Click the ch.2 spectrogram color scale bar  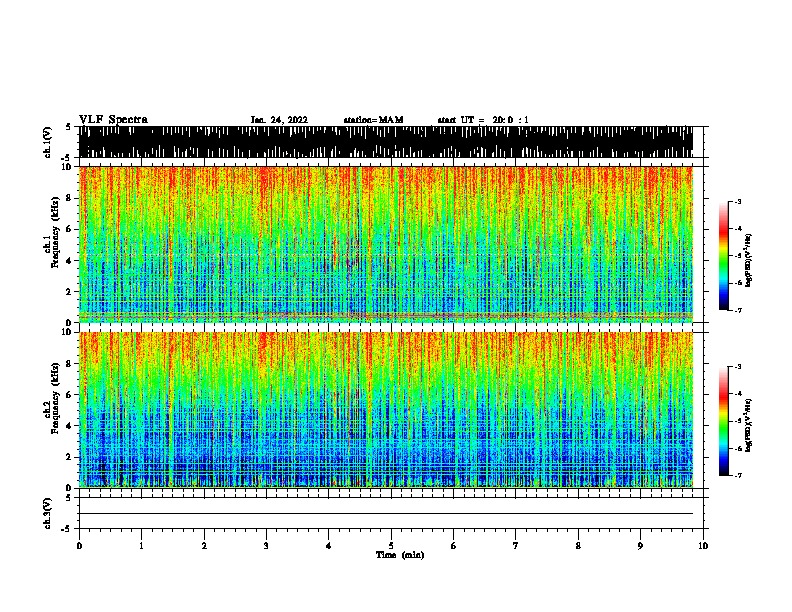tap(724, 421)
